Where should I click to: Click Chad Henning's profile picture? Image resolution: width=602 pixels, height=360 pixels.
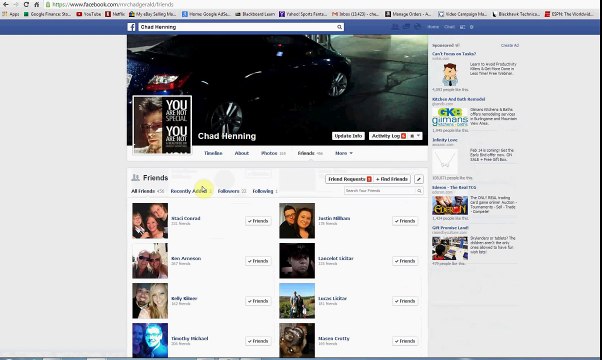tap(162, 125)
